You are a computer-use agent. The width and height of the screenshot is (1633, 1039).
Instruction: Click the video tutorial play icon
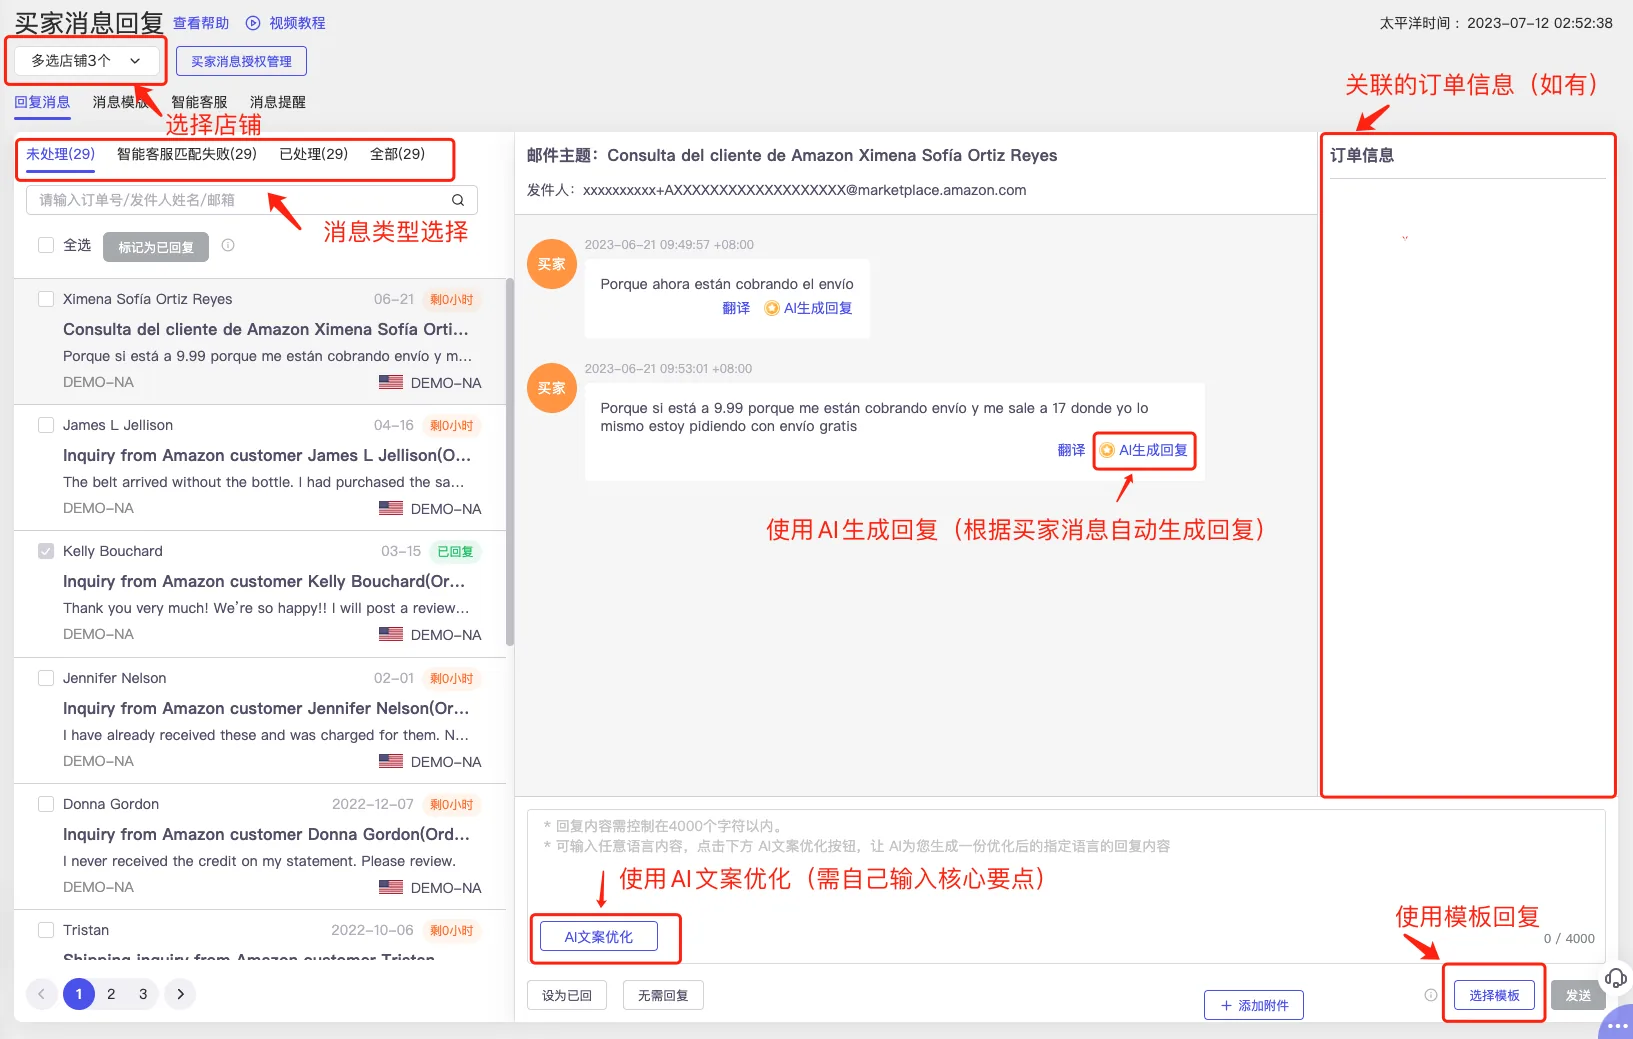coord(253,23)
